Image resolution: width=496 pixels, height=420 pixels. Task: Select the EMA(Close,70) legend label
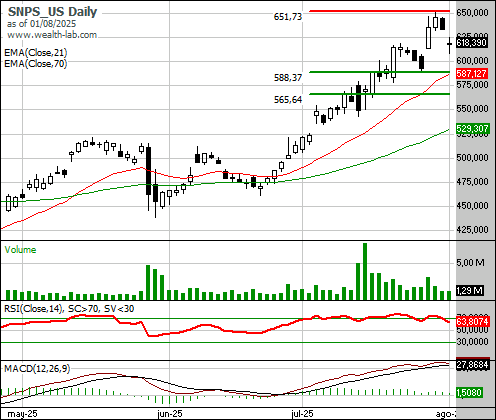click(36, 63)
